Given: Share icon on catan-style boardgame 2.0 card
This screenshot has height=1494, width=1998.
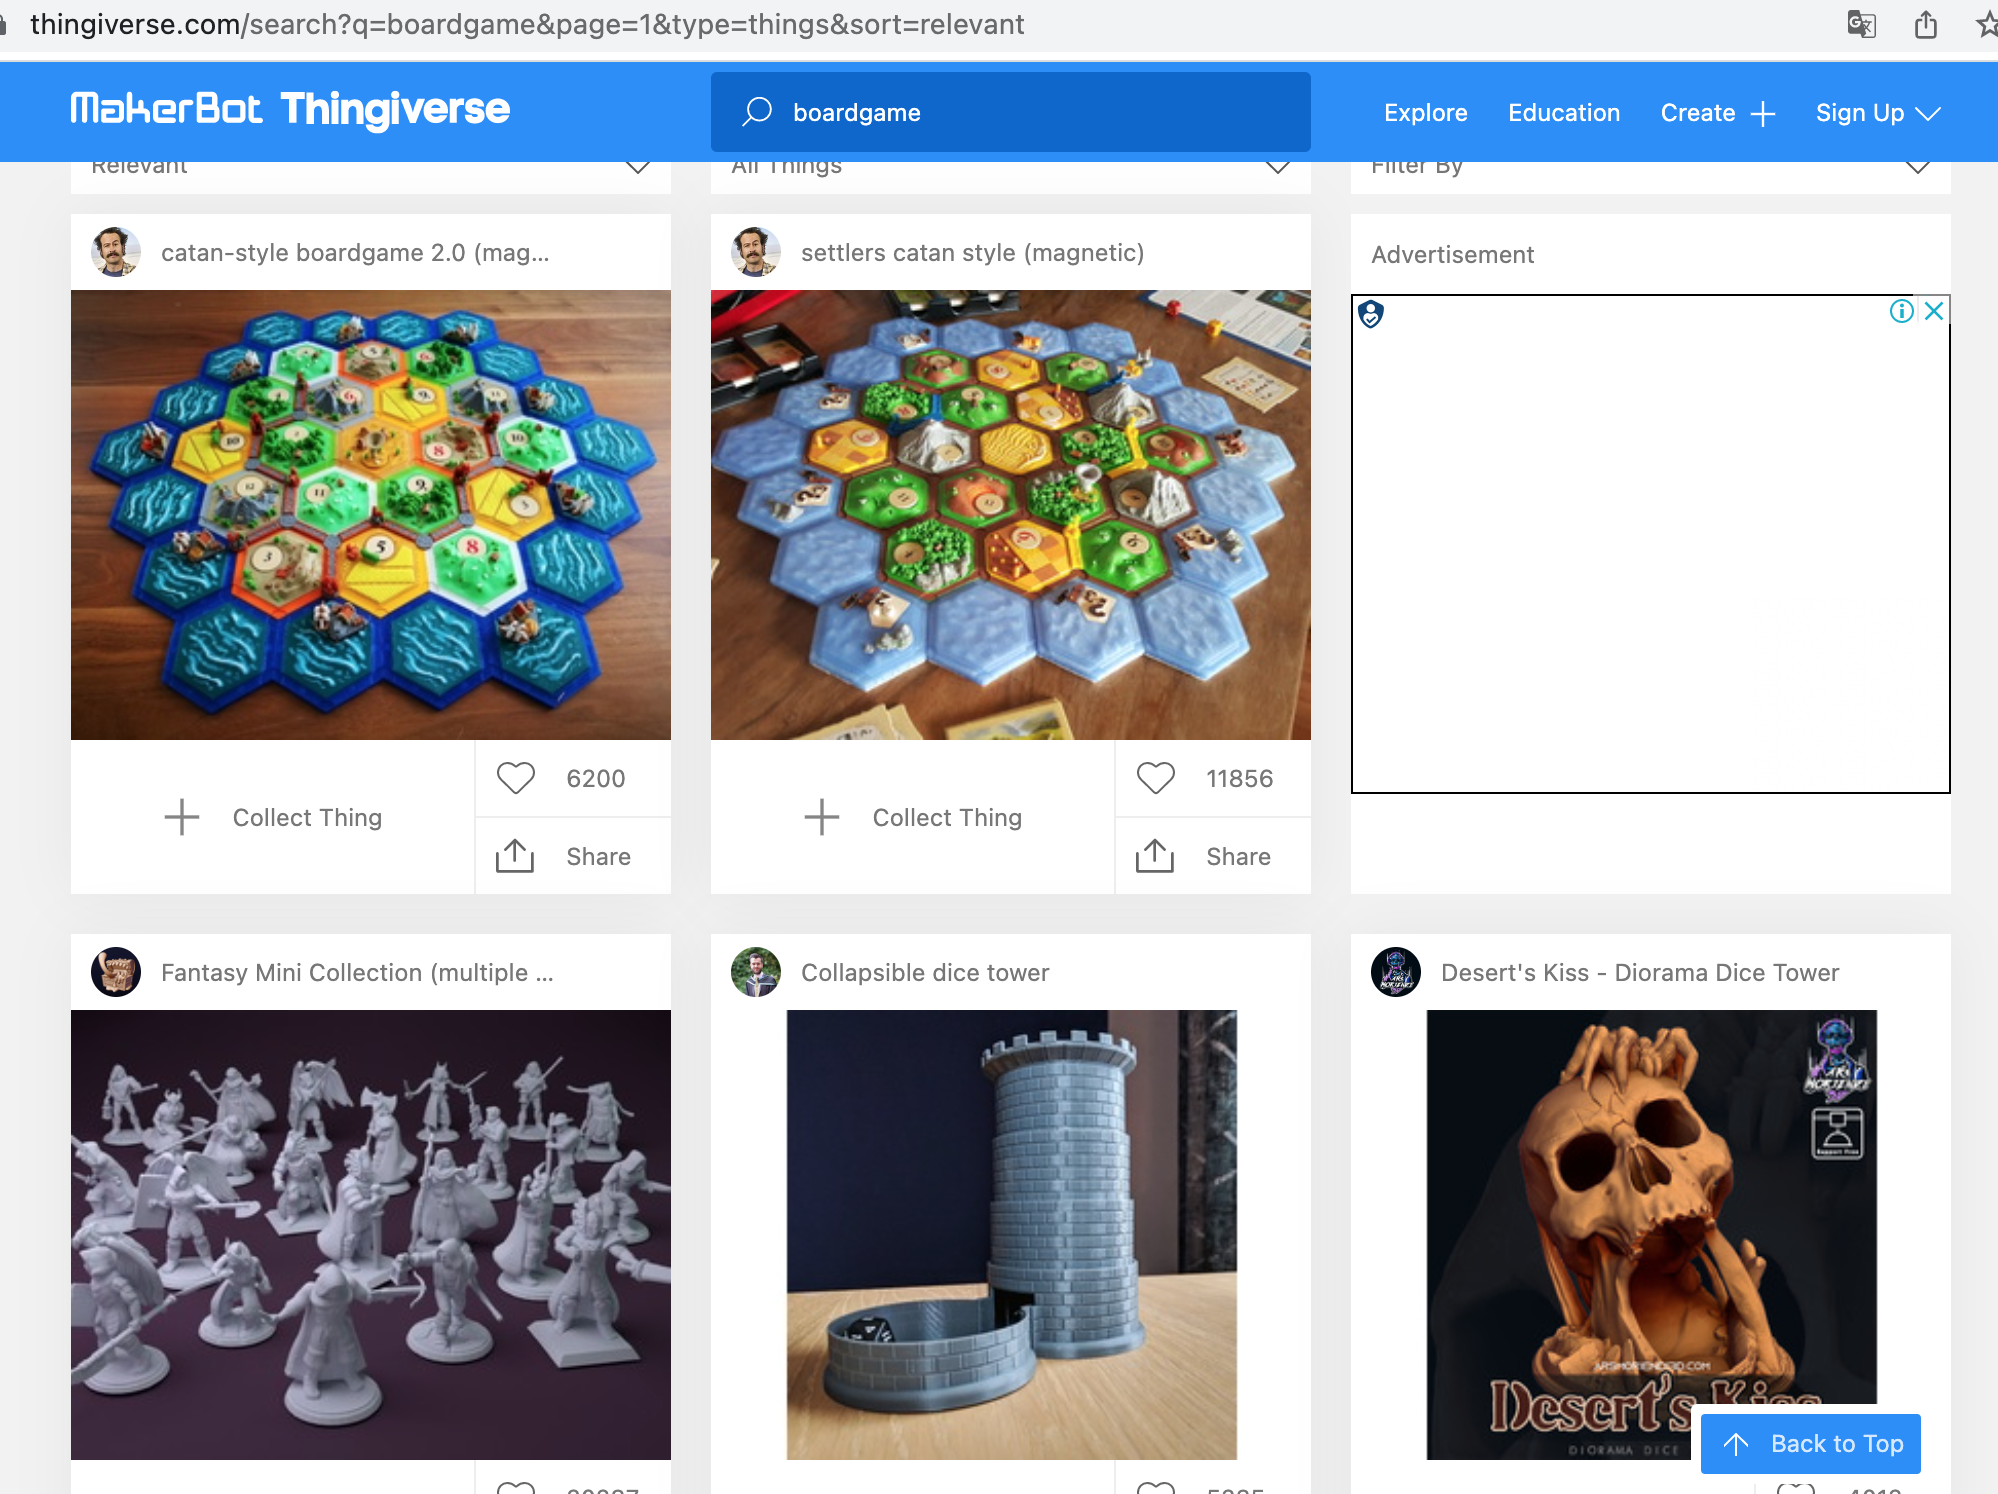Looking at the screenshot, I should tap(515, 856).
